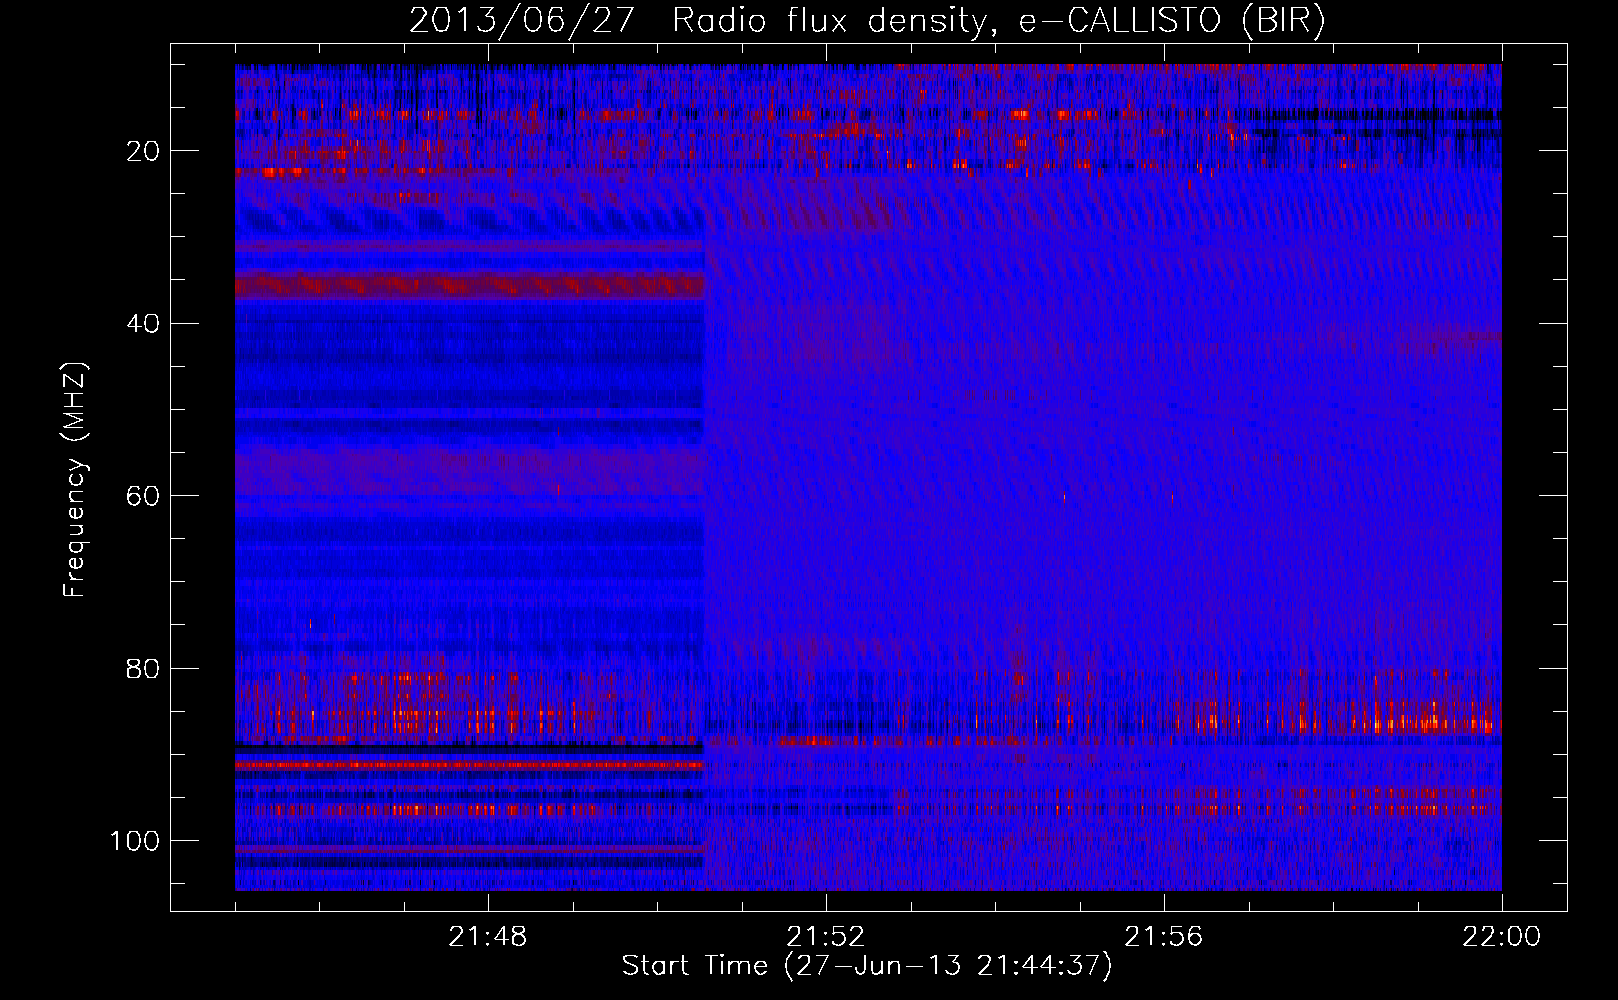Viewport: 1618px width, 1000px height.
Task: Click the 100 MHz frequency tick label
Action: tap(135, 841)
